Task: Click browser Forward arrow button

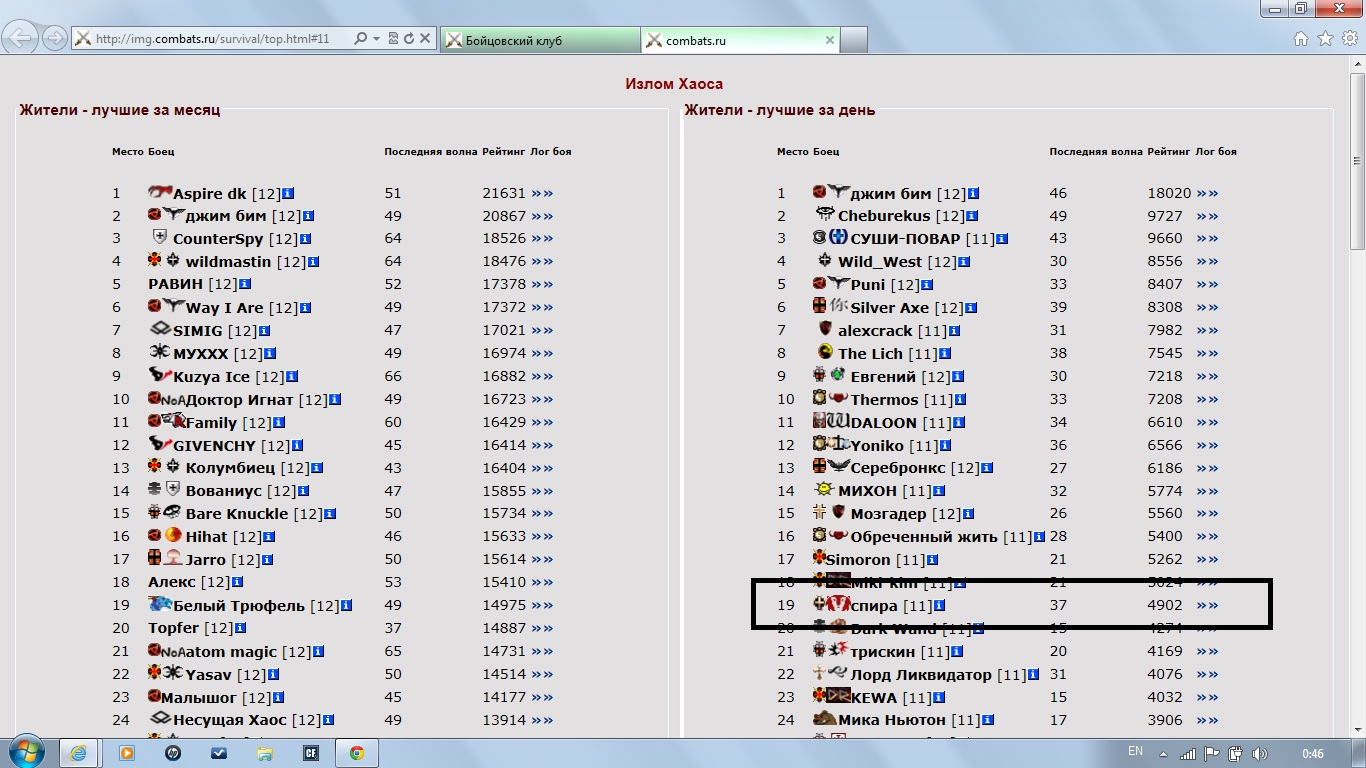Action: click(x=55, y=39)
